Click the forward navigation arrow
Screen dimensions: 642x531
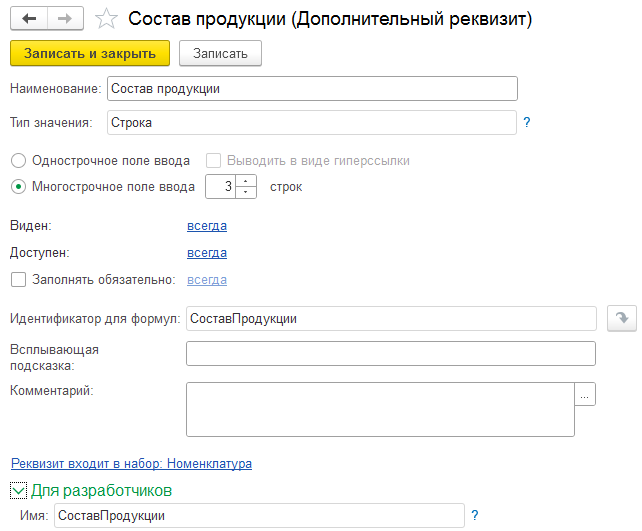64,19
